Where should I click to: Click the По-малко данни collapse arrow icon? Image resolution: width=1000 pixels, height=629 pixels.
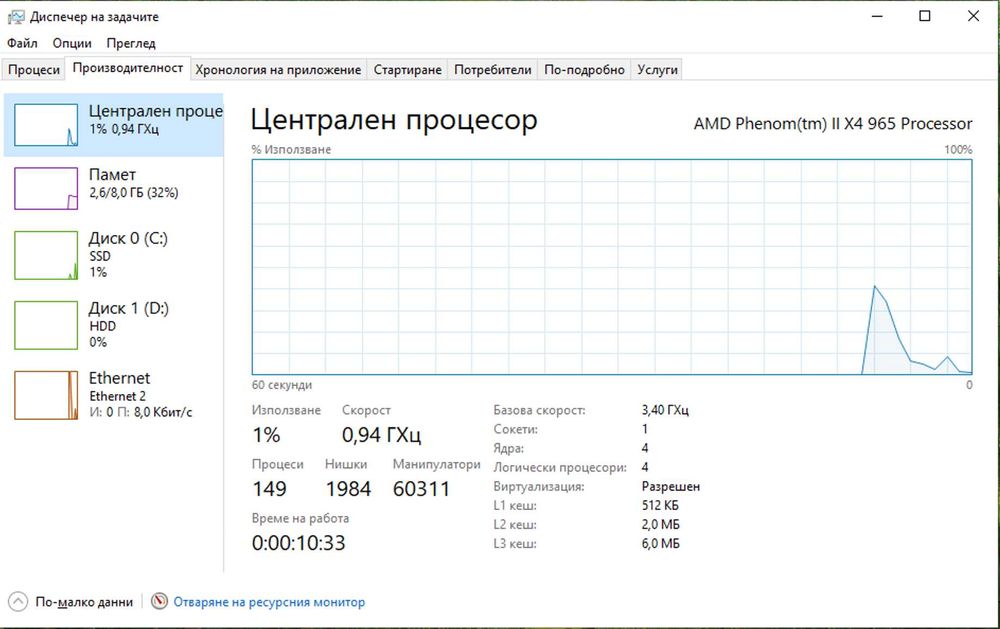(x=18, y=602)
